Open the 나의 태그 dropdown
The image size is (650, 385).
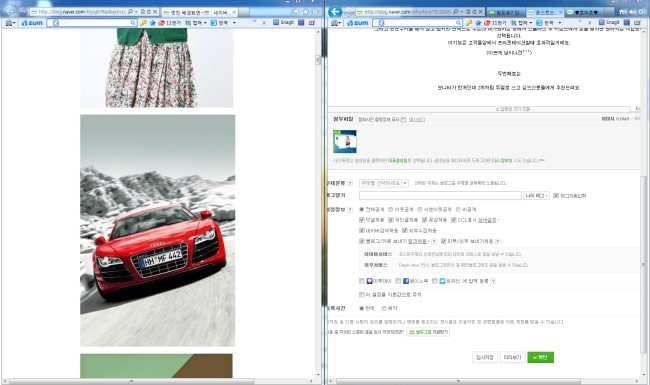pos(536,196)
